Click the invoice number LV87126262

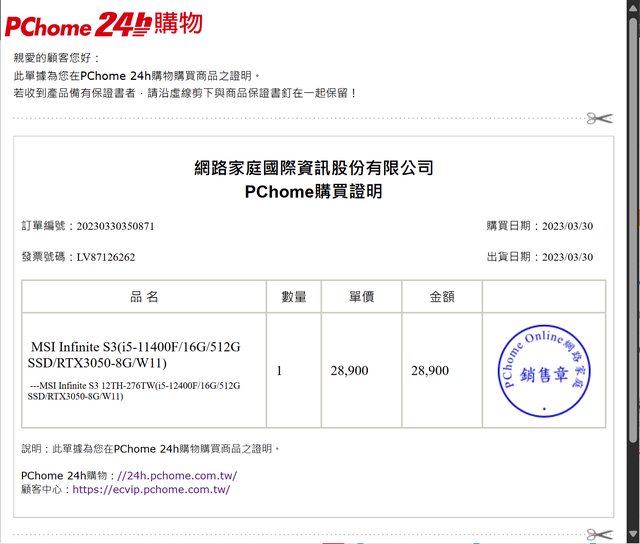click(x=105, y=257)
